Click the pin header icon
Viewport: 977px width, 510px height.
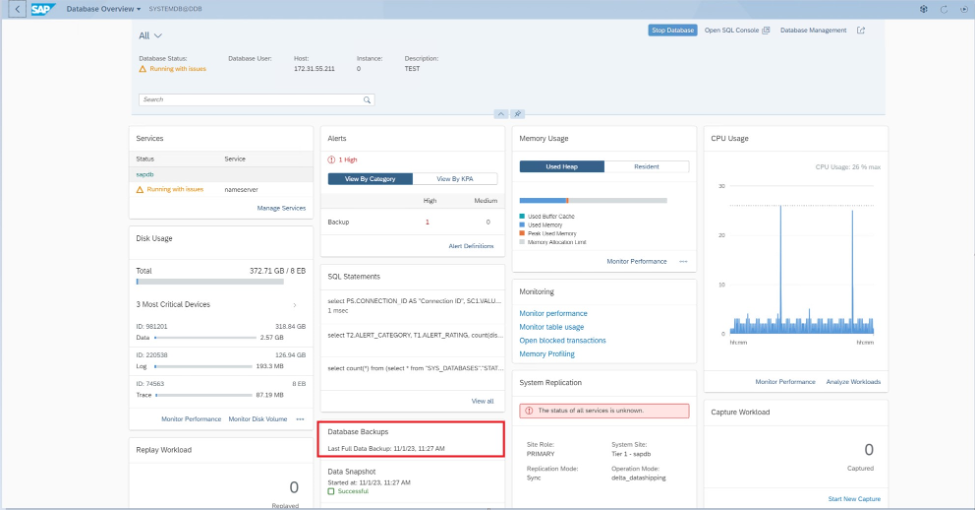(517, 114)
